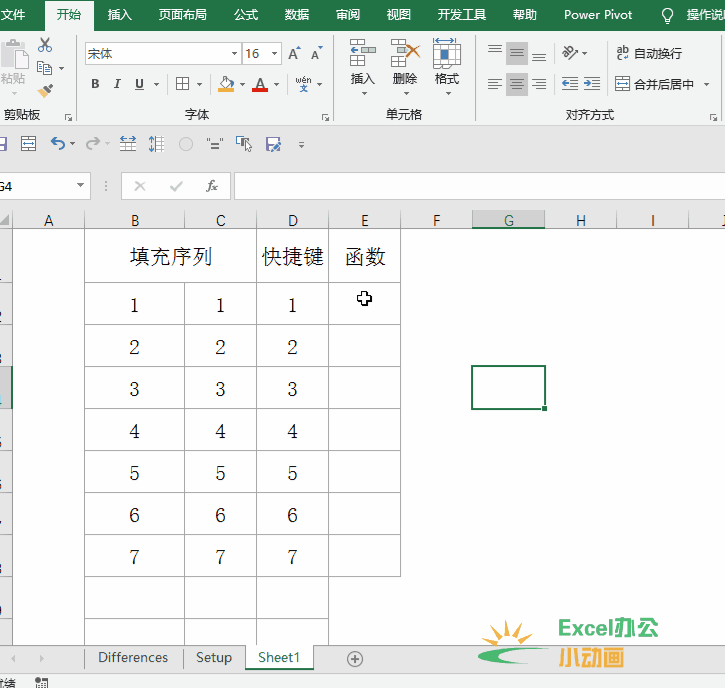The width and height of the screenshot is (725, 688).
Task: Expand border options arrow
Action: (x=199, y=84)
